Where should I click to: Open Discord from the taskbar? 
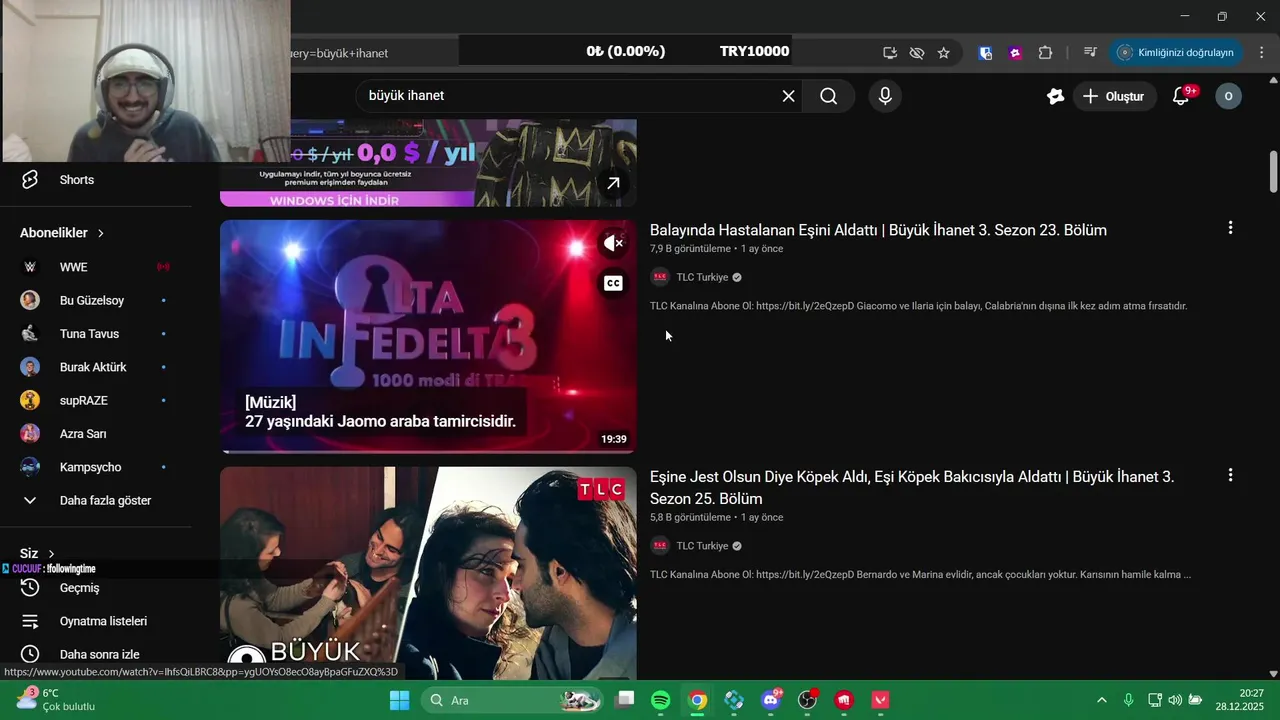coord(771,700)
